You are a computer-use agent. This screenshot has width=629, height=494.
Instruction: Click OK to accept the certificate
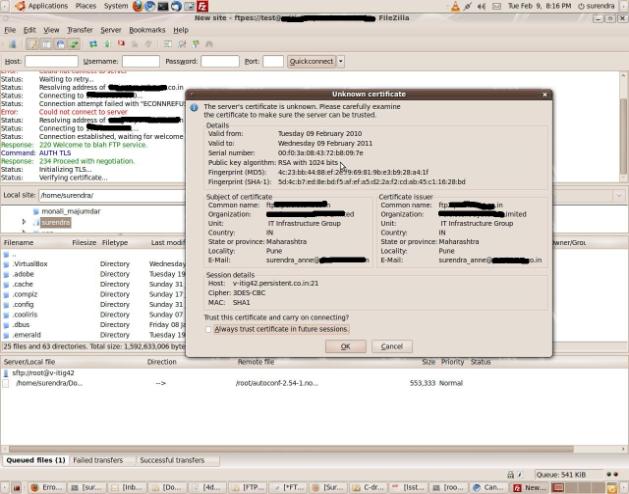345,346
